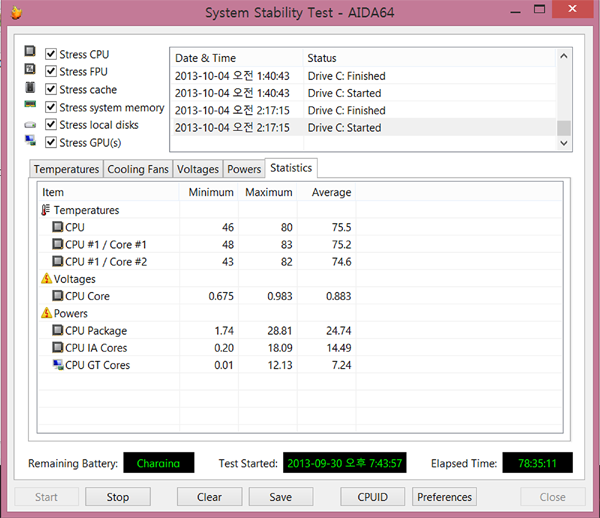Click the CPU chip icon beside Stress CPU
This screenshot has width=600, height=518.
tap(30, 51)
